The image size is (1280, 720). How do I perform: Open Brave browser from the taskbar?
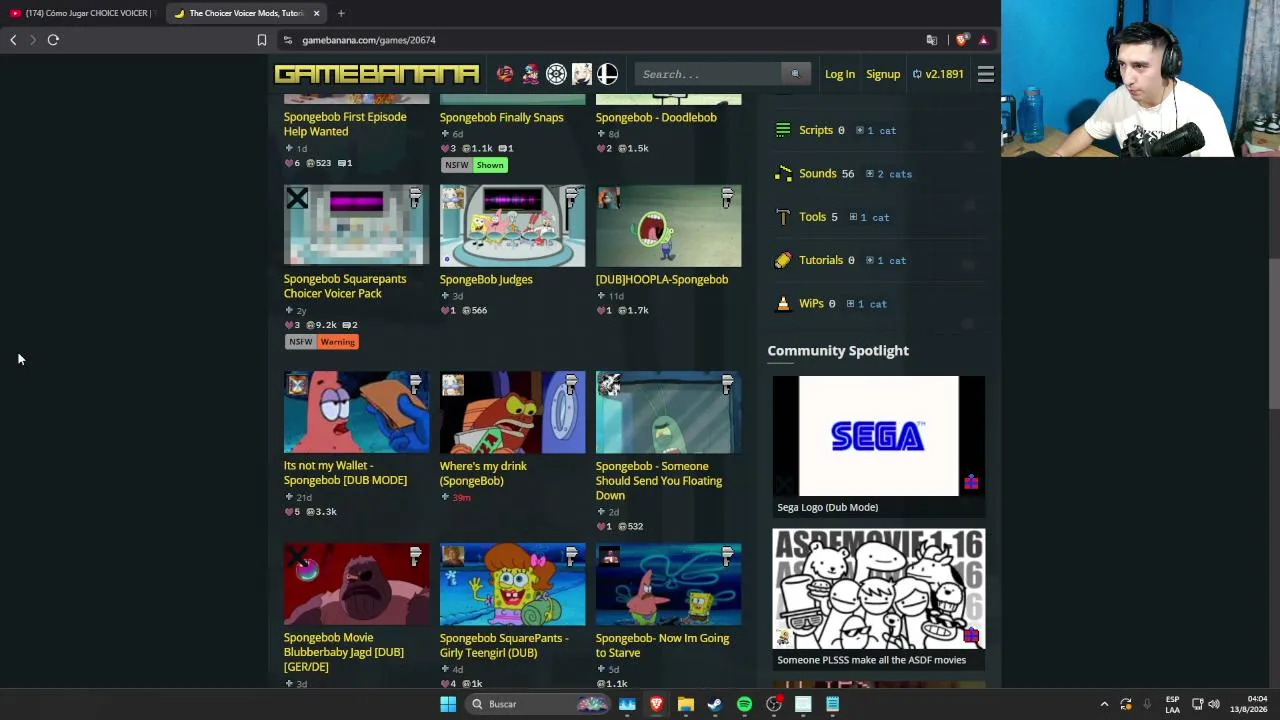click(656, 704)
